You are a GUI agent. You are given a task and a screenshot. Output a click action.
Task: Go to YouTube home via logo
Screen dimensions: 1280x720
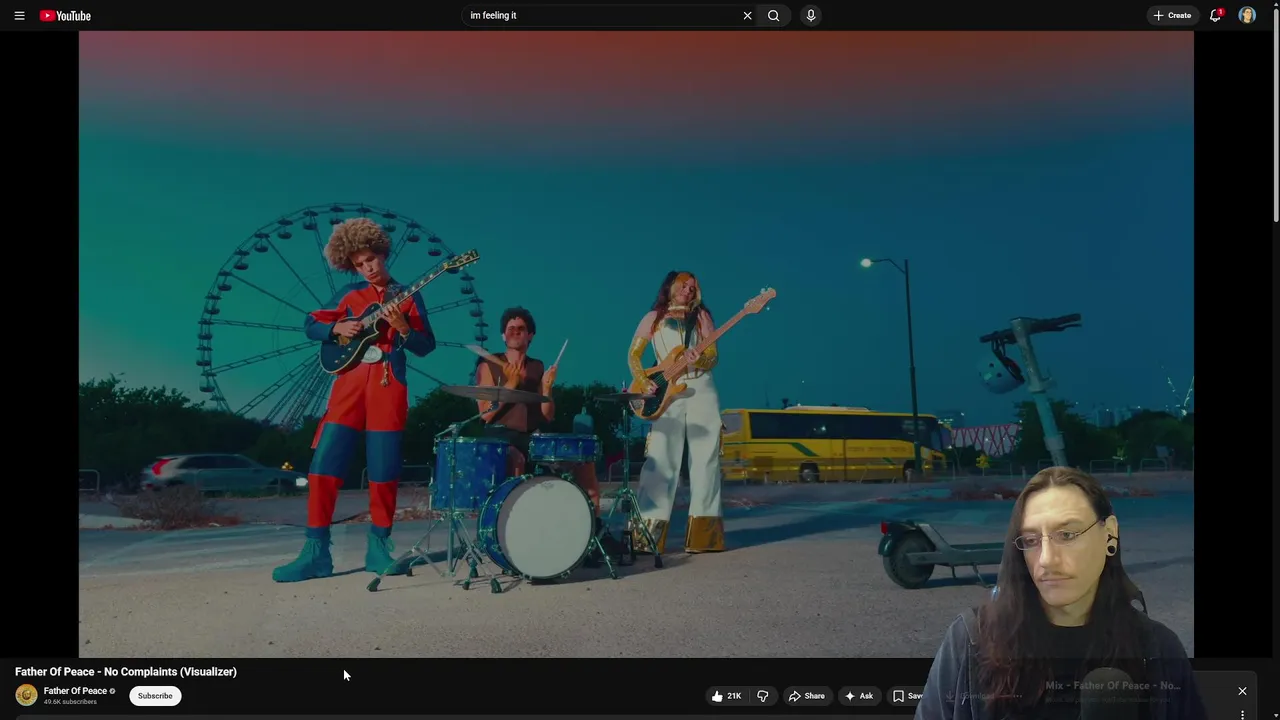coord(65,15)
